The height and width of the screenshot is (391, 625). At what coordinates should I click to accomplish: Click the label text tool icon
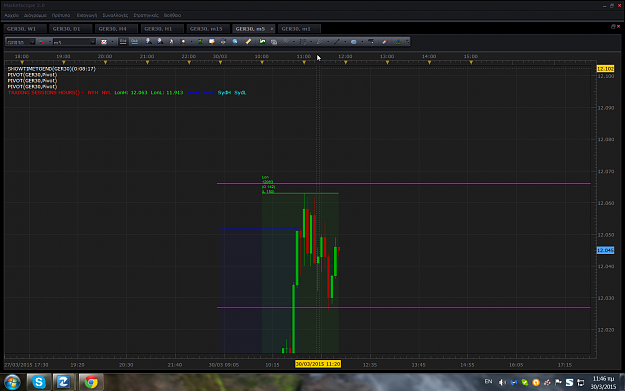371,41
